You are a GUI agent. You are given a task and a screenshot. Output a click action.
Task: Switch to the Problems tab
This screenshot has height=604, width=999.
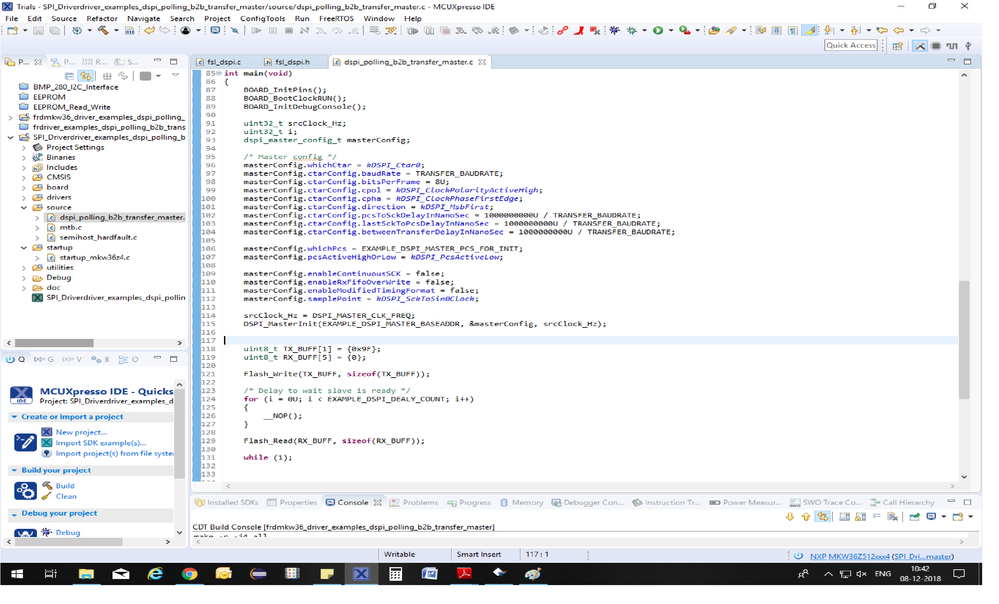(414, 503)
